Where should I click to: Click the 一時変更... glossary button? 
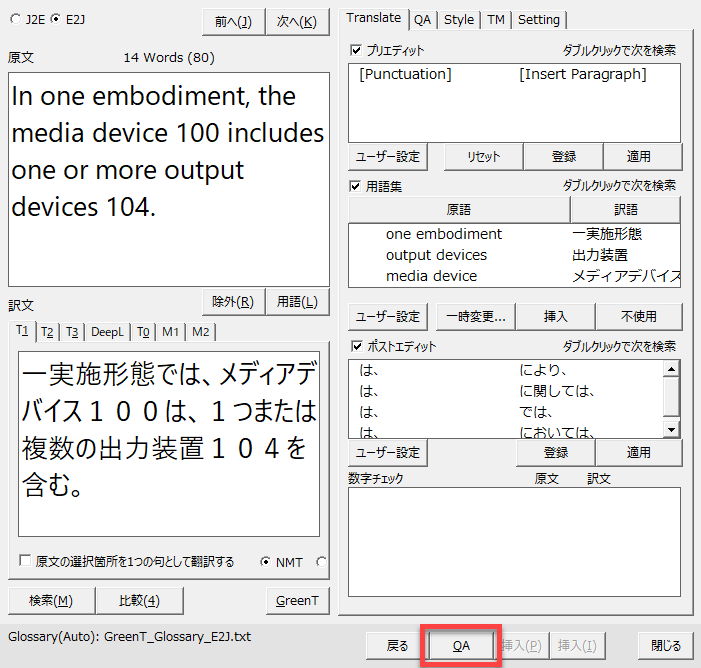[473, 316]
